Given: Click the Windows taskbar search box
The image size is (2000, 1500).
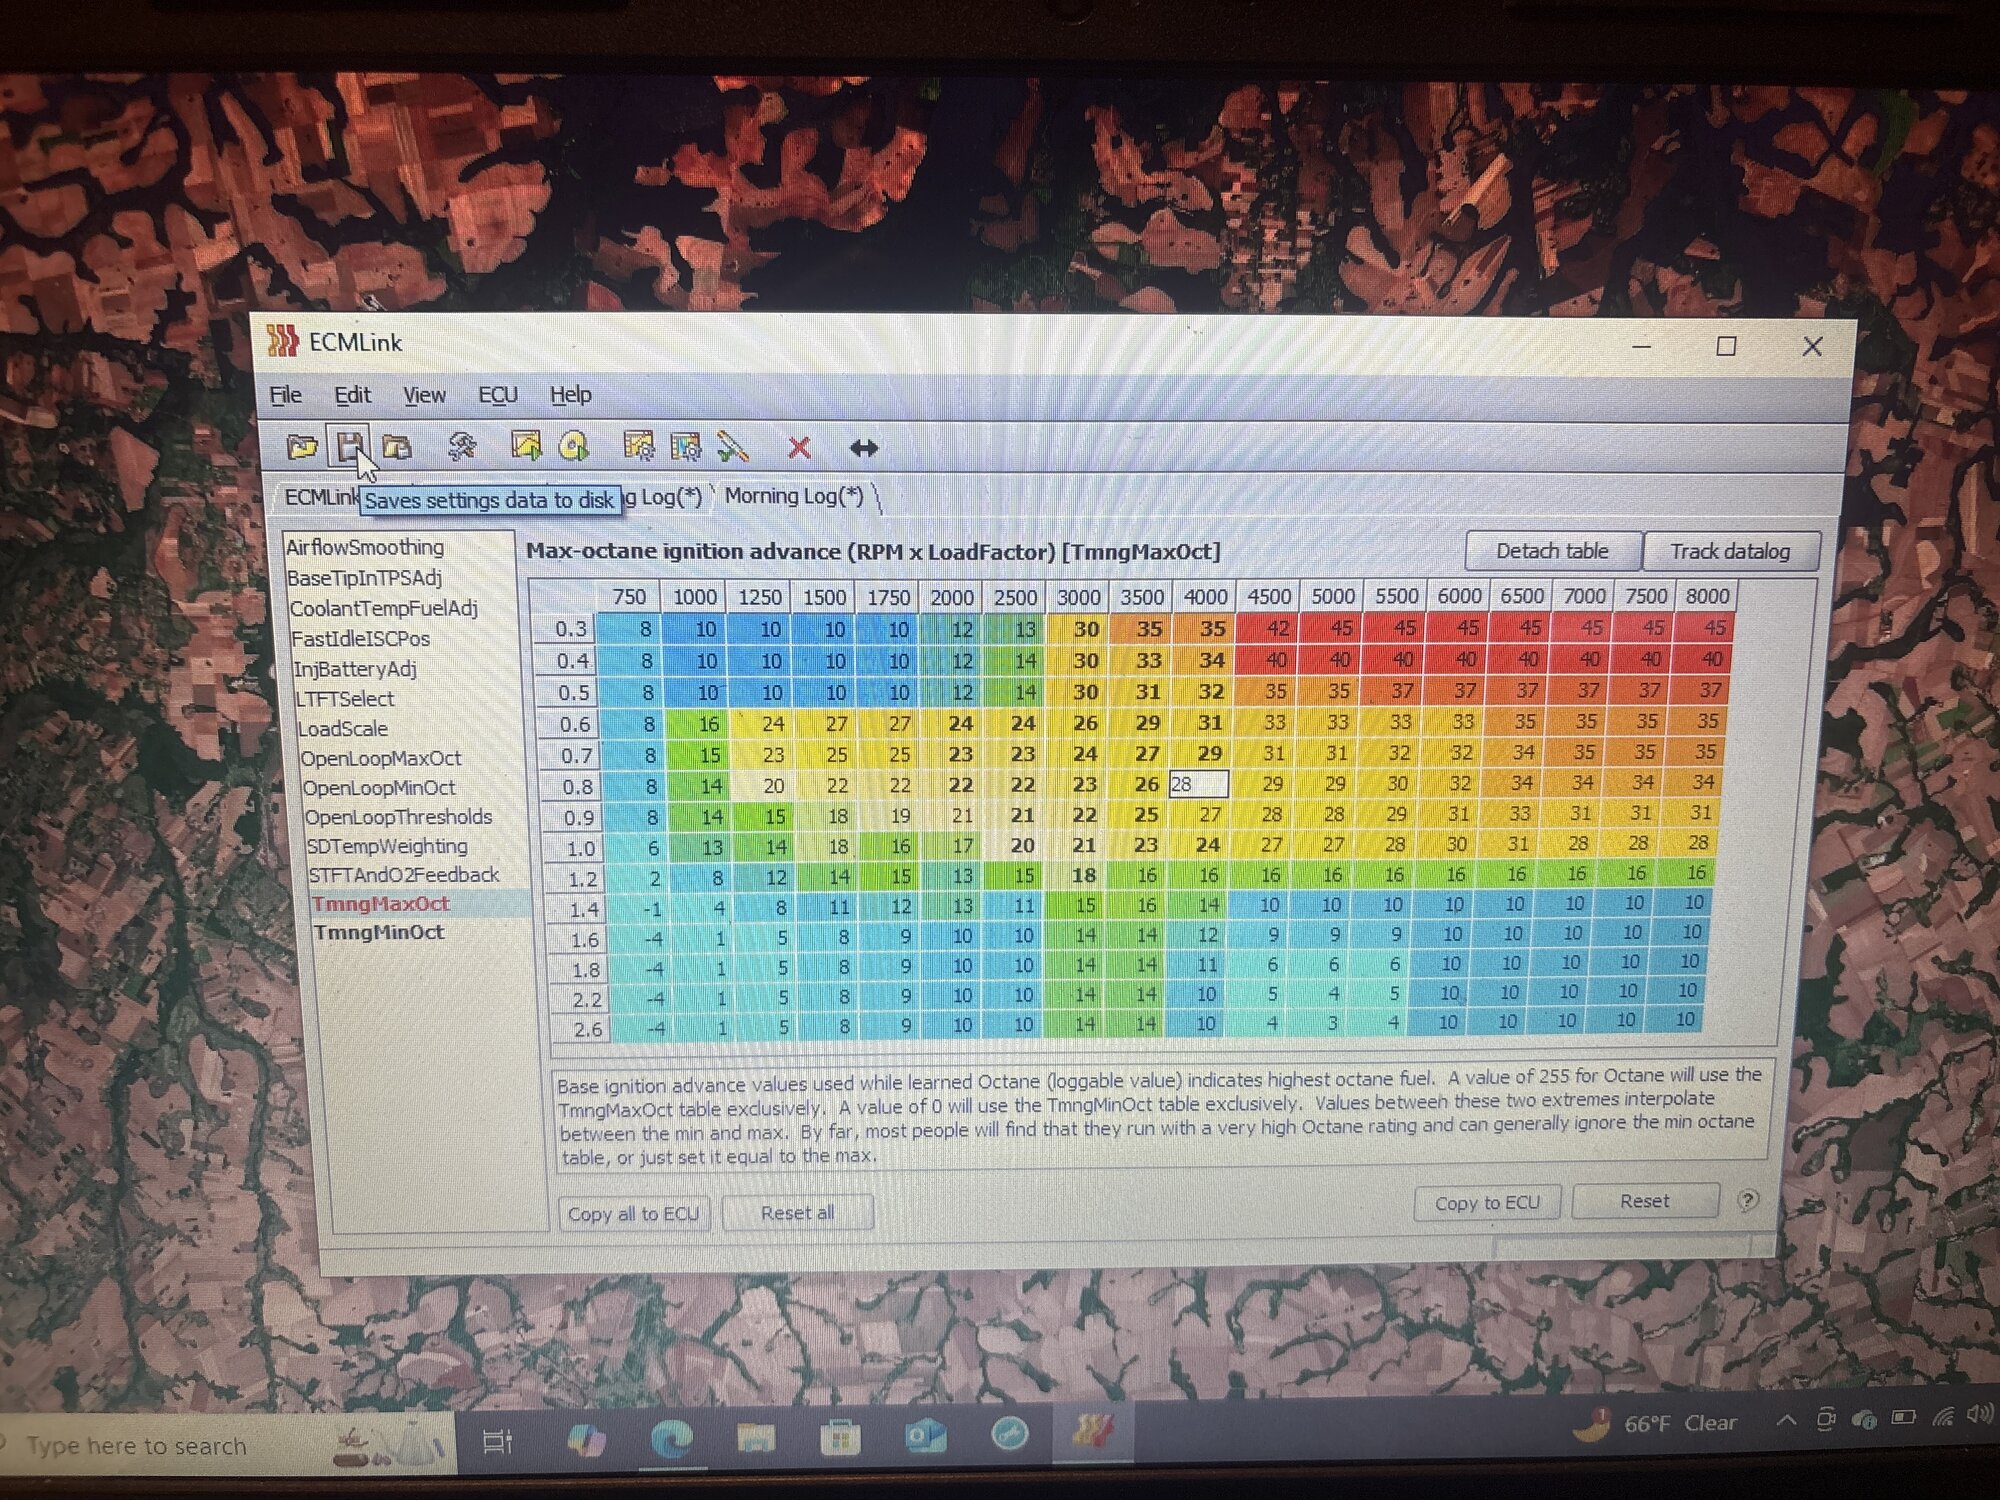Looking at the screenshot, I should (x=226, y=1445).
